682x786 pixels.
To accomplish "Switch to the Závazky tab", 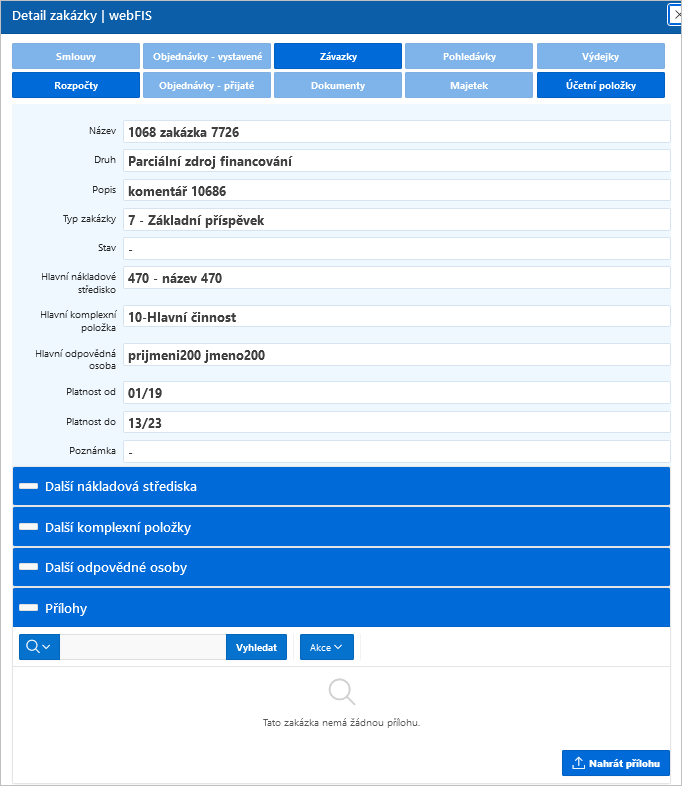I will [x=338, y=56].
